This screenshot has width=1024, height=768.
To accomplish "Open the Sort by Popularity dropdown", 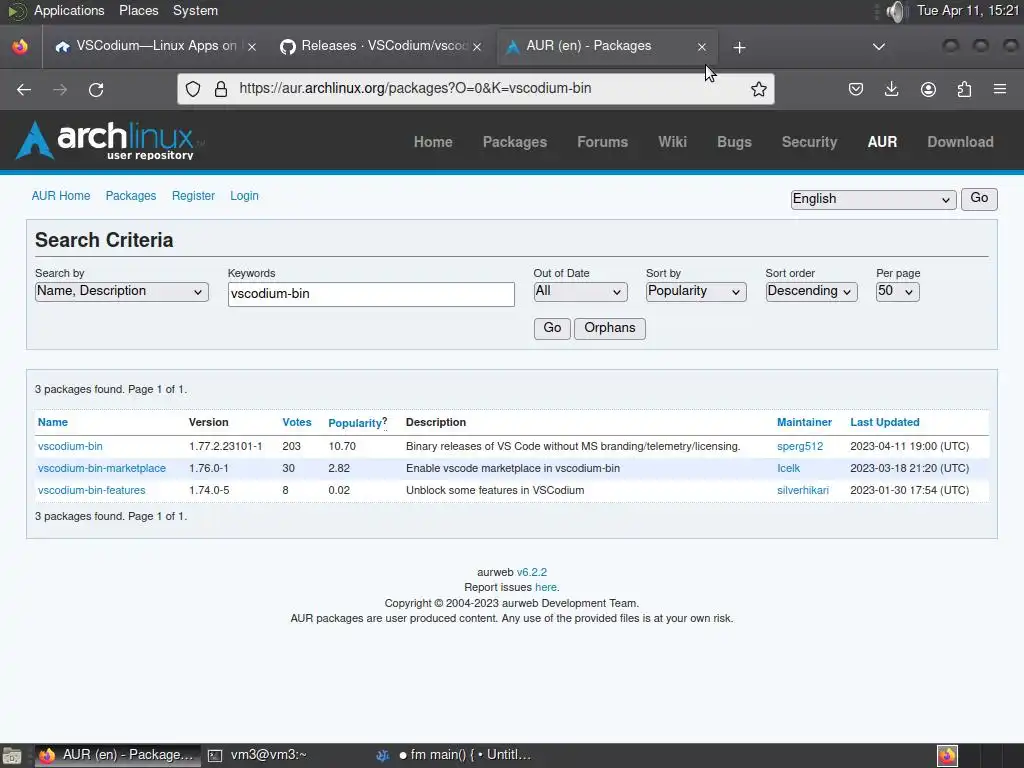I will coord(696,291).
